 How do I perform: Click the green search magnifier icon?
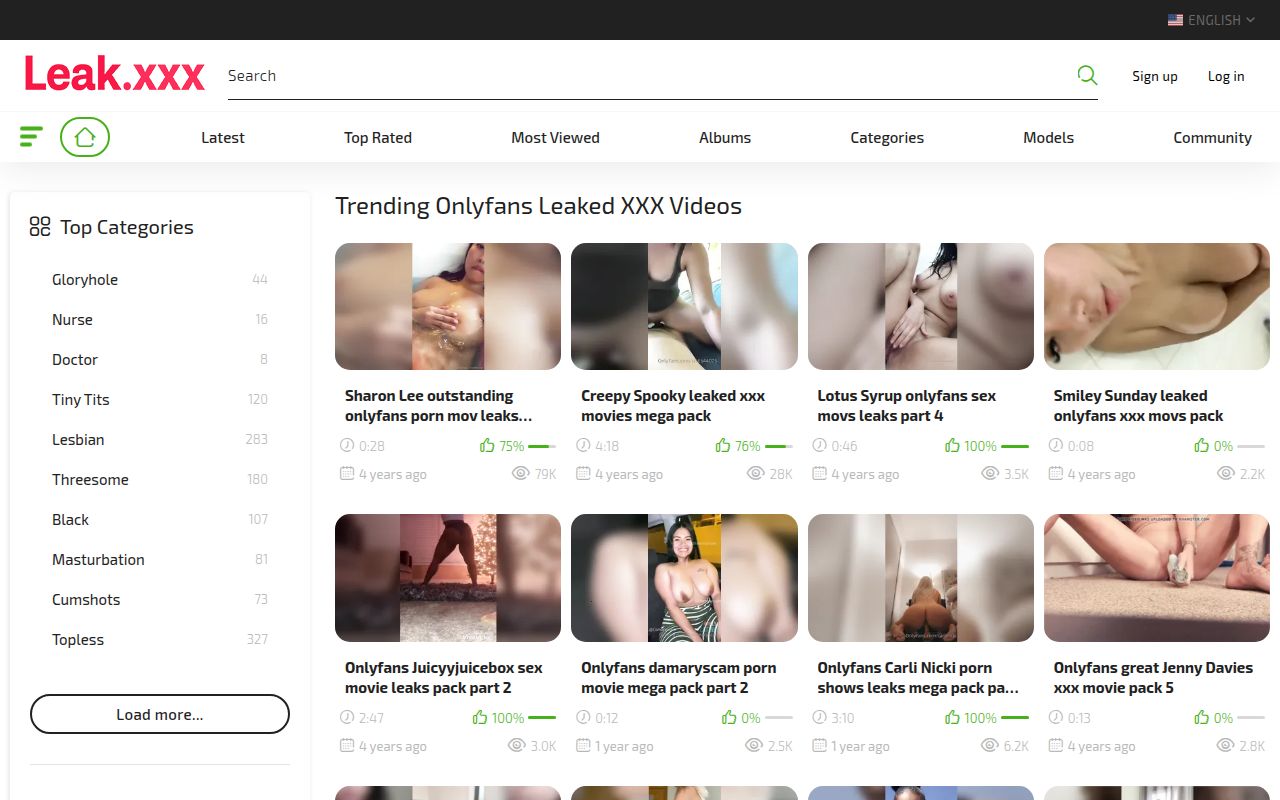click(x=1087, y=75)
